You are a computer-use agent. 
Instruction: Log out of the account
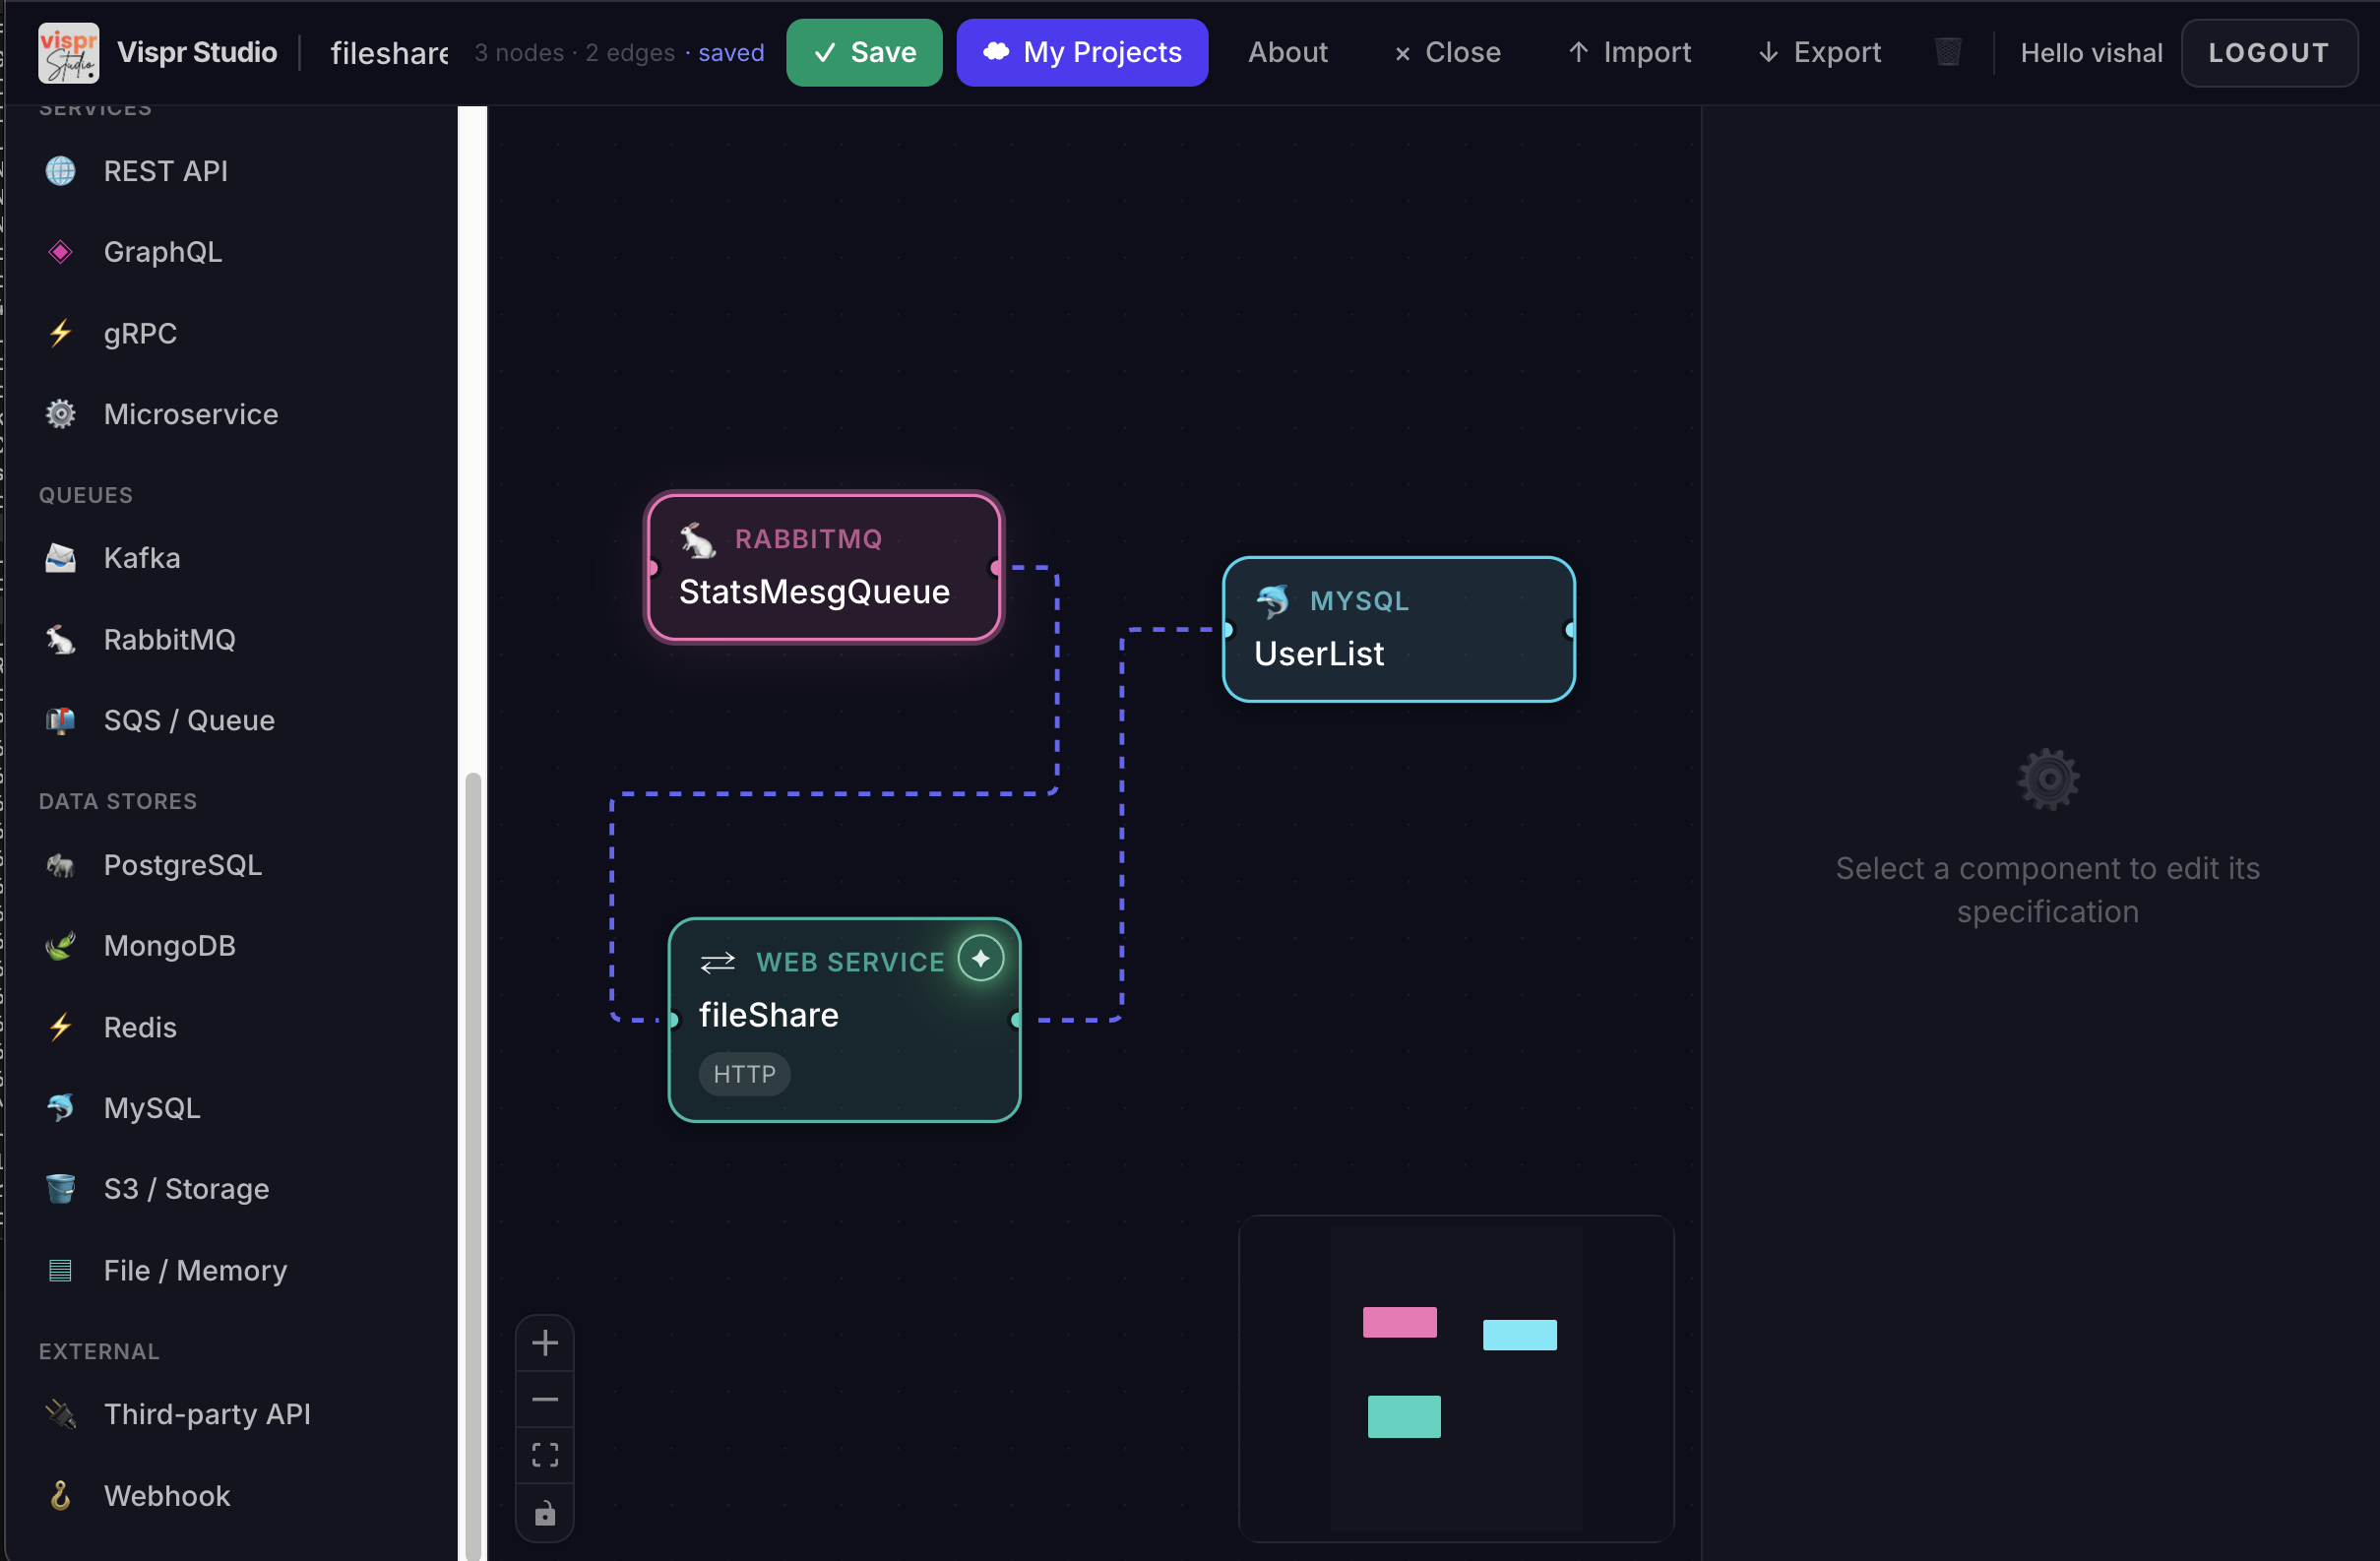click(x=2269, y=52)
